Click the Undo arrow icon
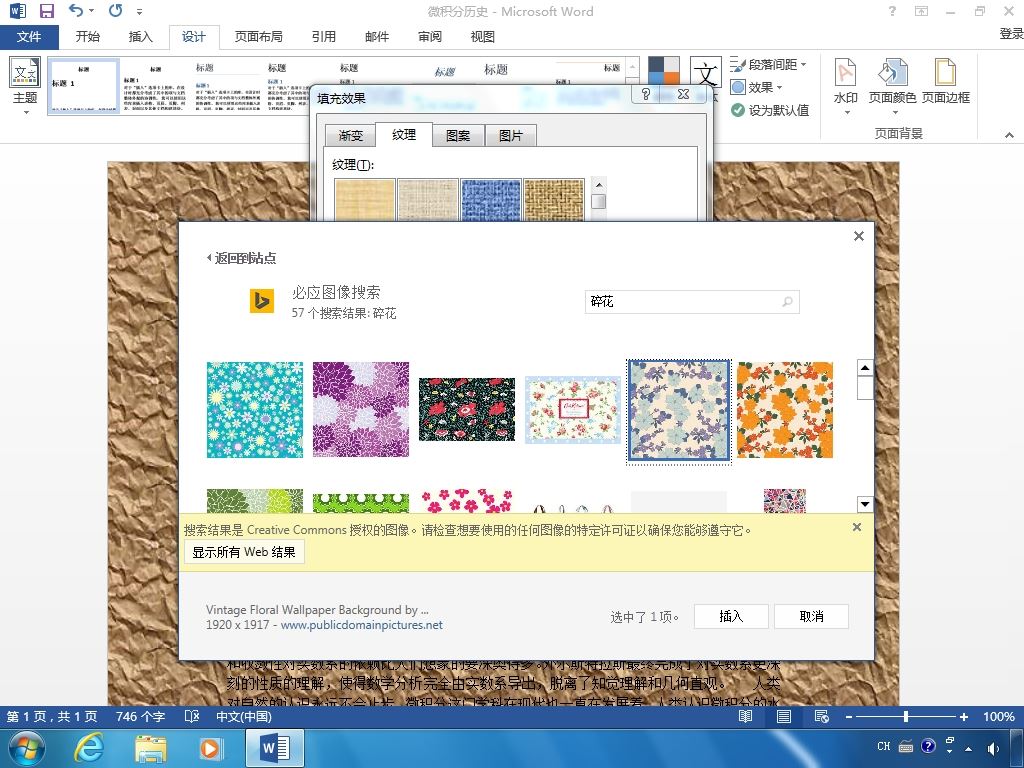Viewport: 1024px width, 768px height. (76, 11)
